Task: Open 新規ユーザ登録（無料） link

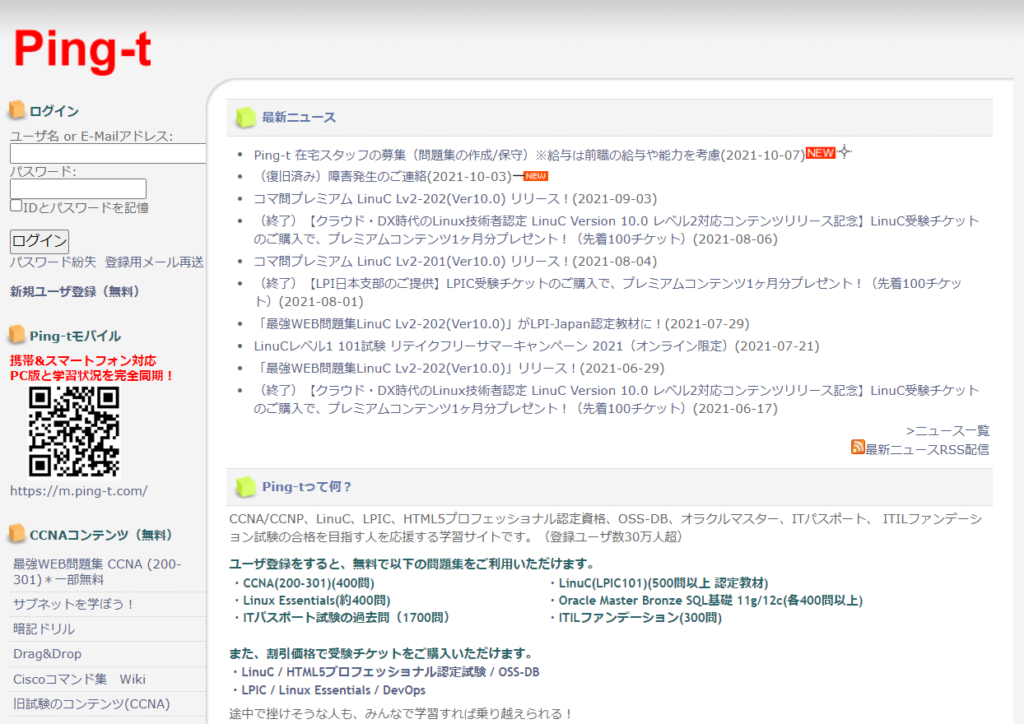Action: [x=74, y=291]
